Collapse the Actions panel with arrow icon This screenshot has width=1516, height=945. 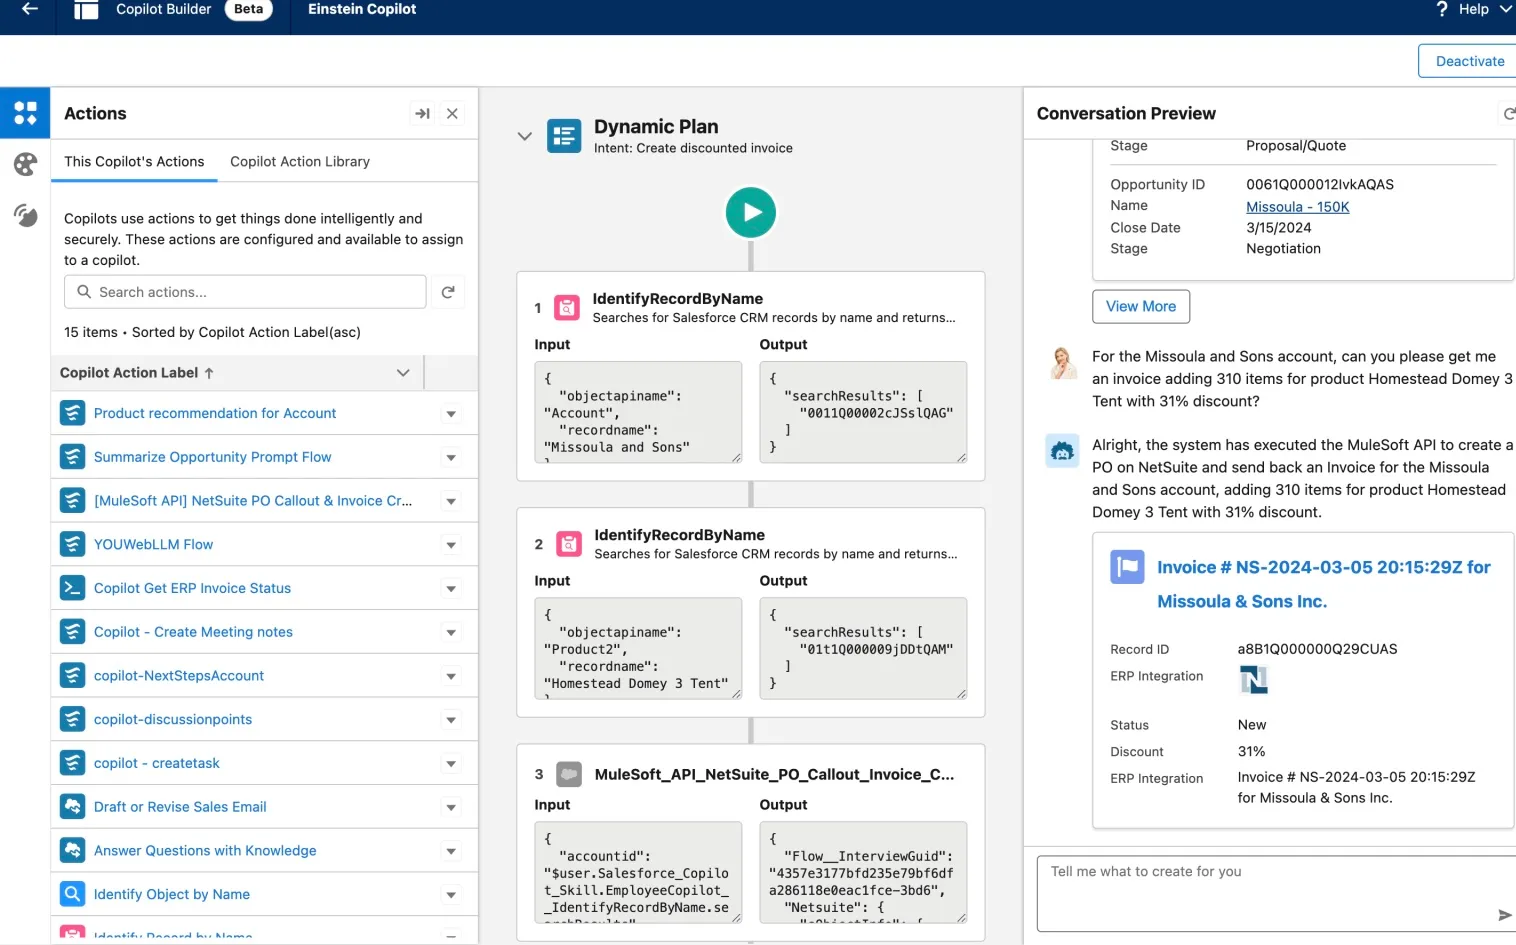pos(422,114)
